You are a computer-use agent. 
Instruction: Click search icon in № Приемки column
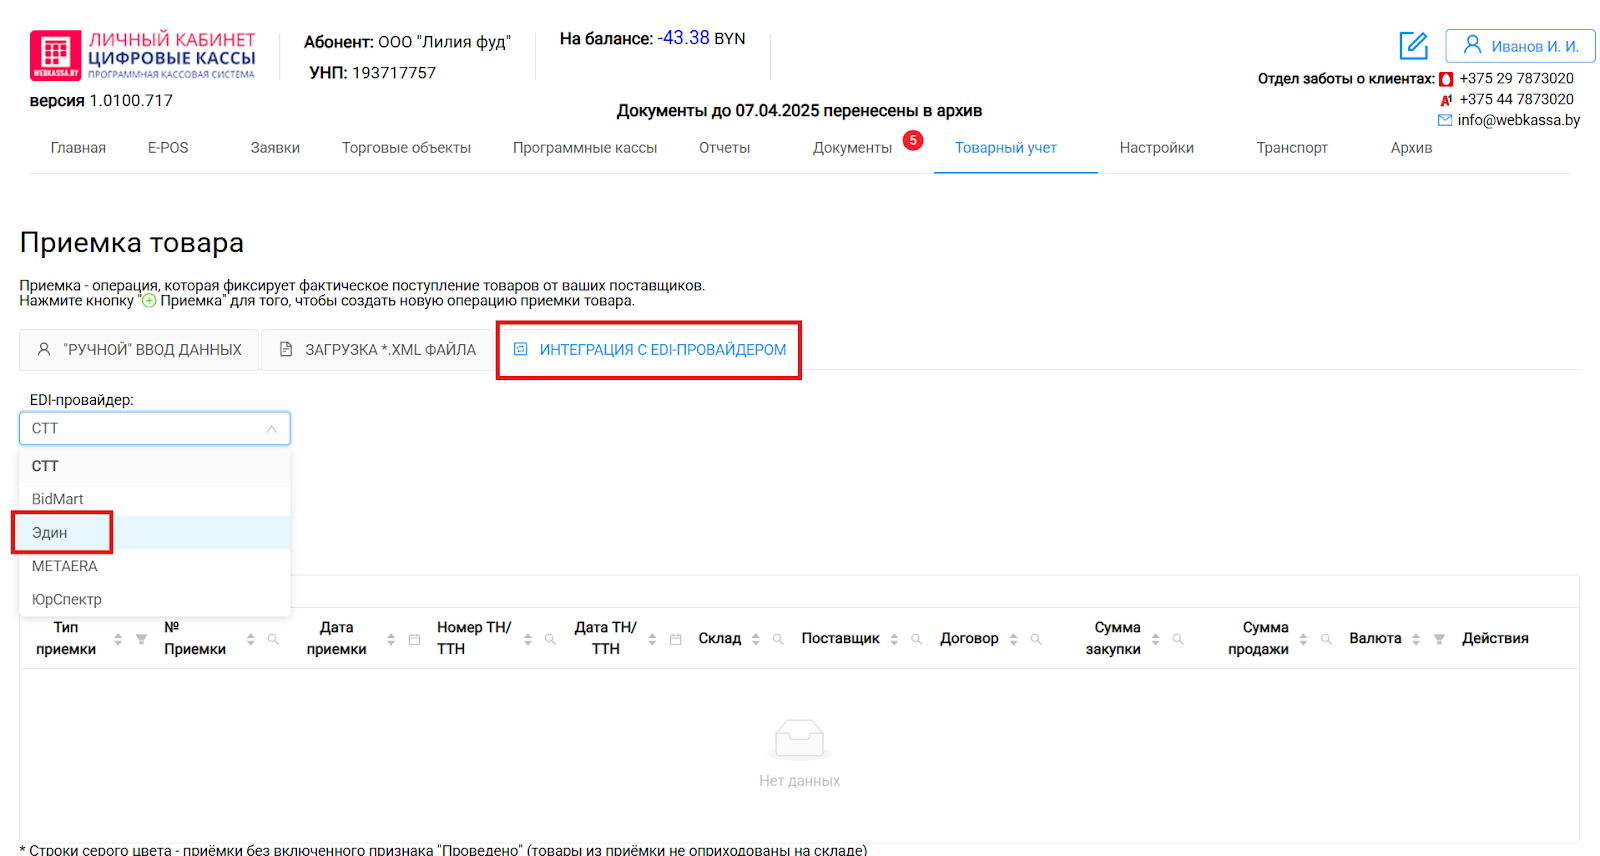273,639
